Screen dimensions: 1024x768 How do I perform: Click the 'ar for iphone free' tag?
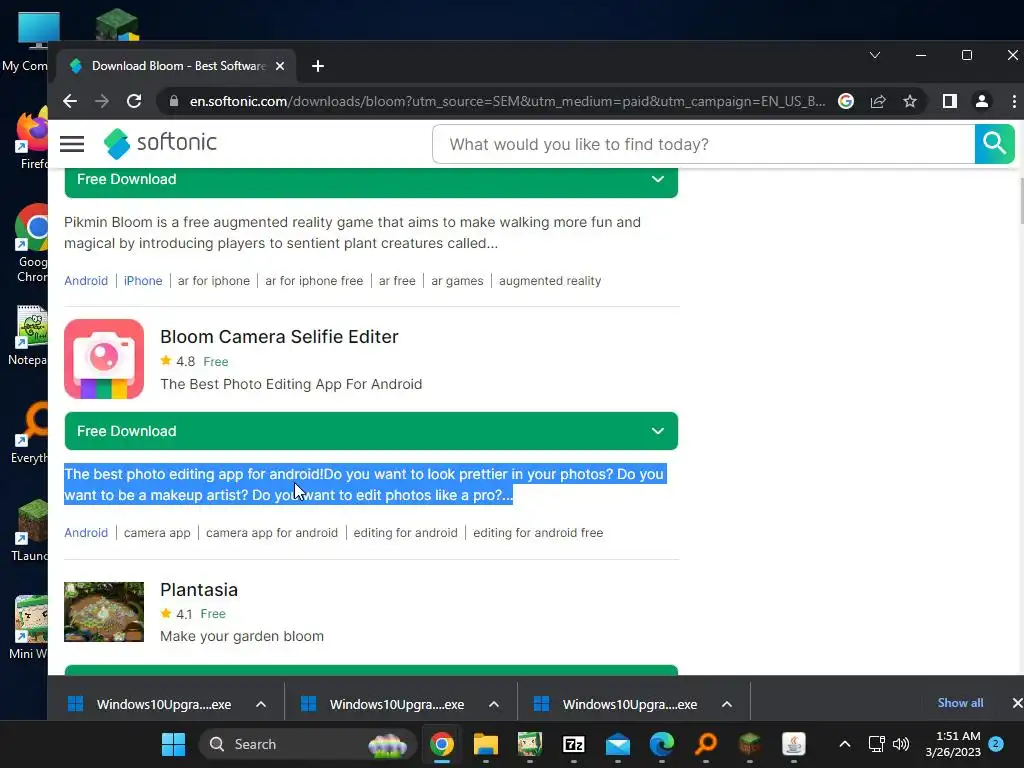point(314,281)
